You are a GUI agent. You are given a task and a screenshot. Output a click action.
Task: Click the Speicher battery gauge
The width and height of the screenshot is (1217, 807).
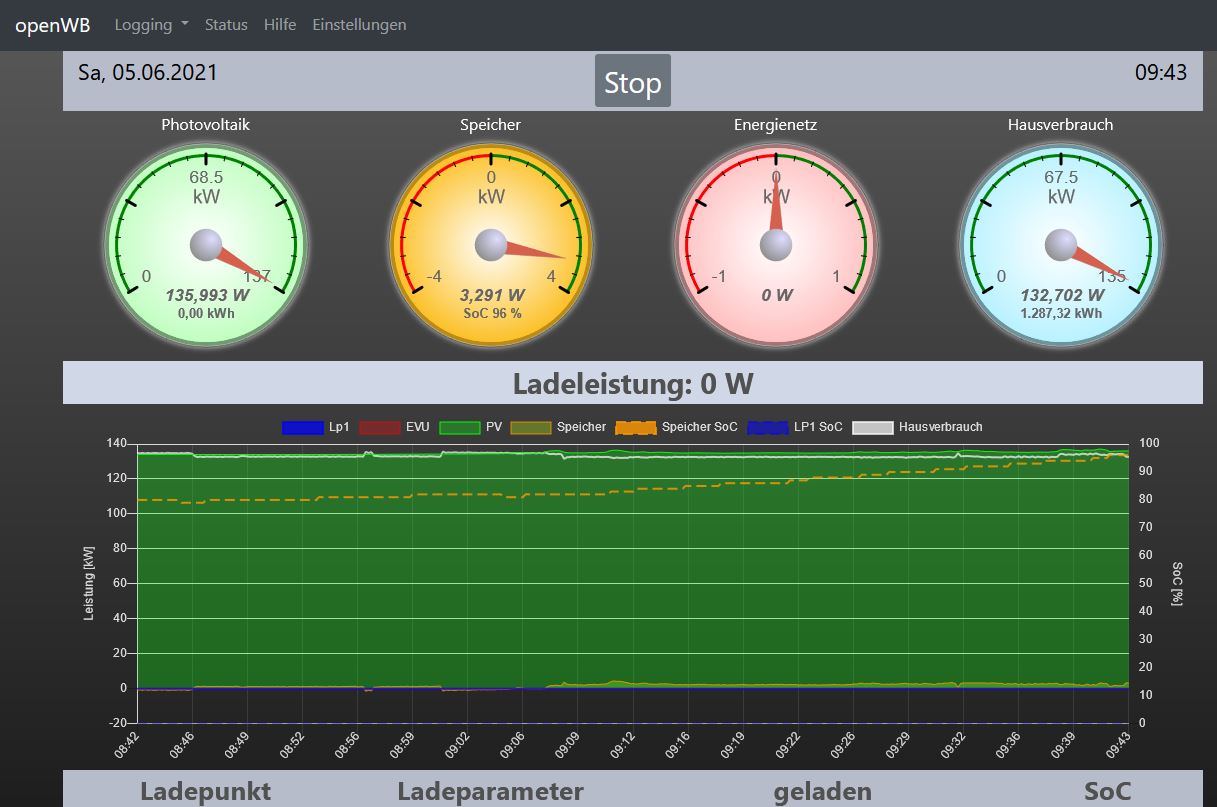pyautogui.click(x=491, y=245)
